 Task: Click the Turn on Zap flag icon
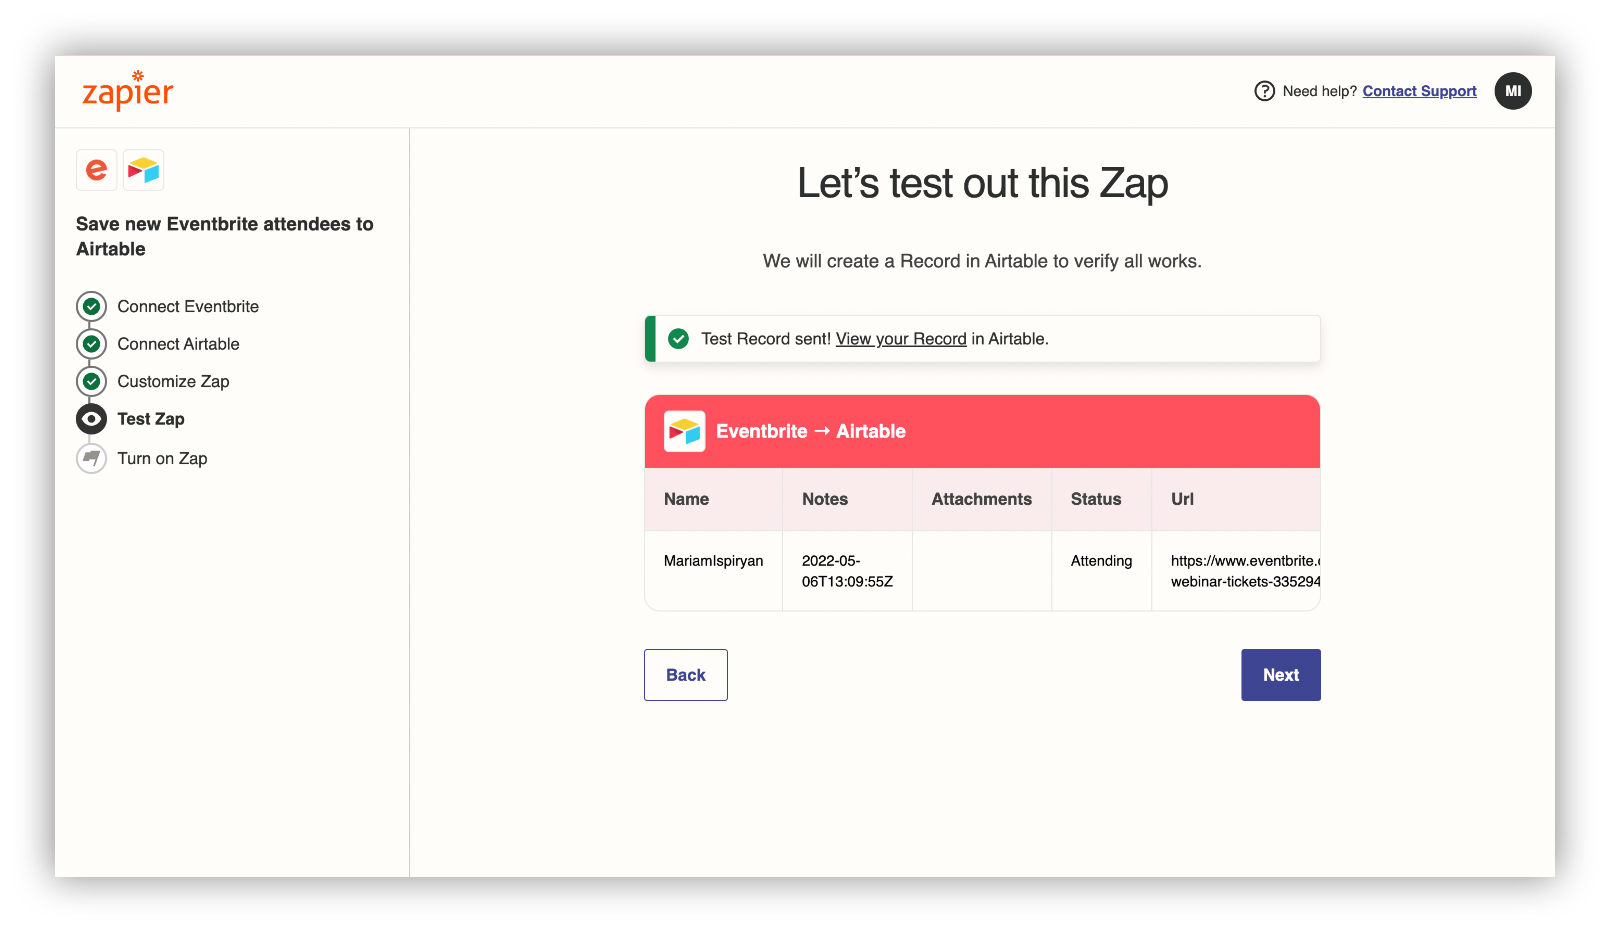pyautogui.click(x=91, y=458)
